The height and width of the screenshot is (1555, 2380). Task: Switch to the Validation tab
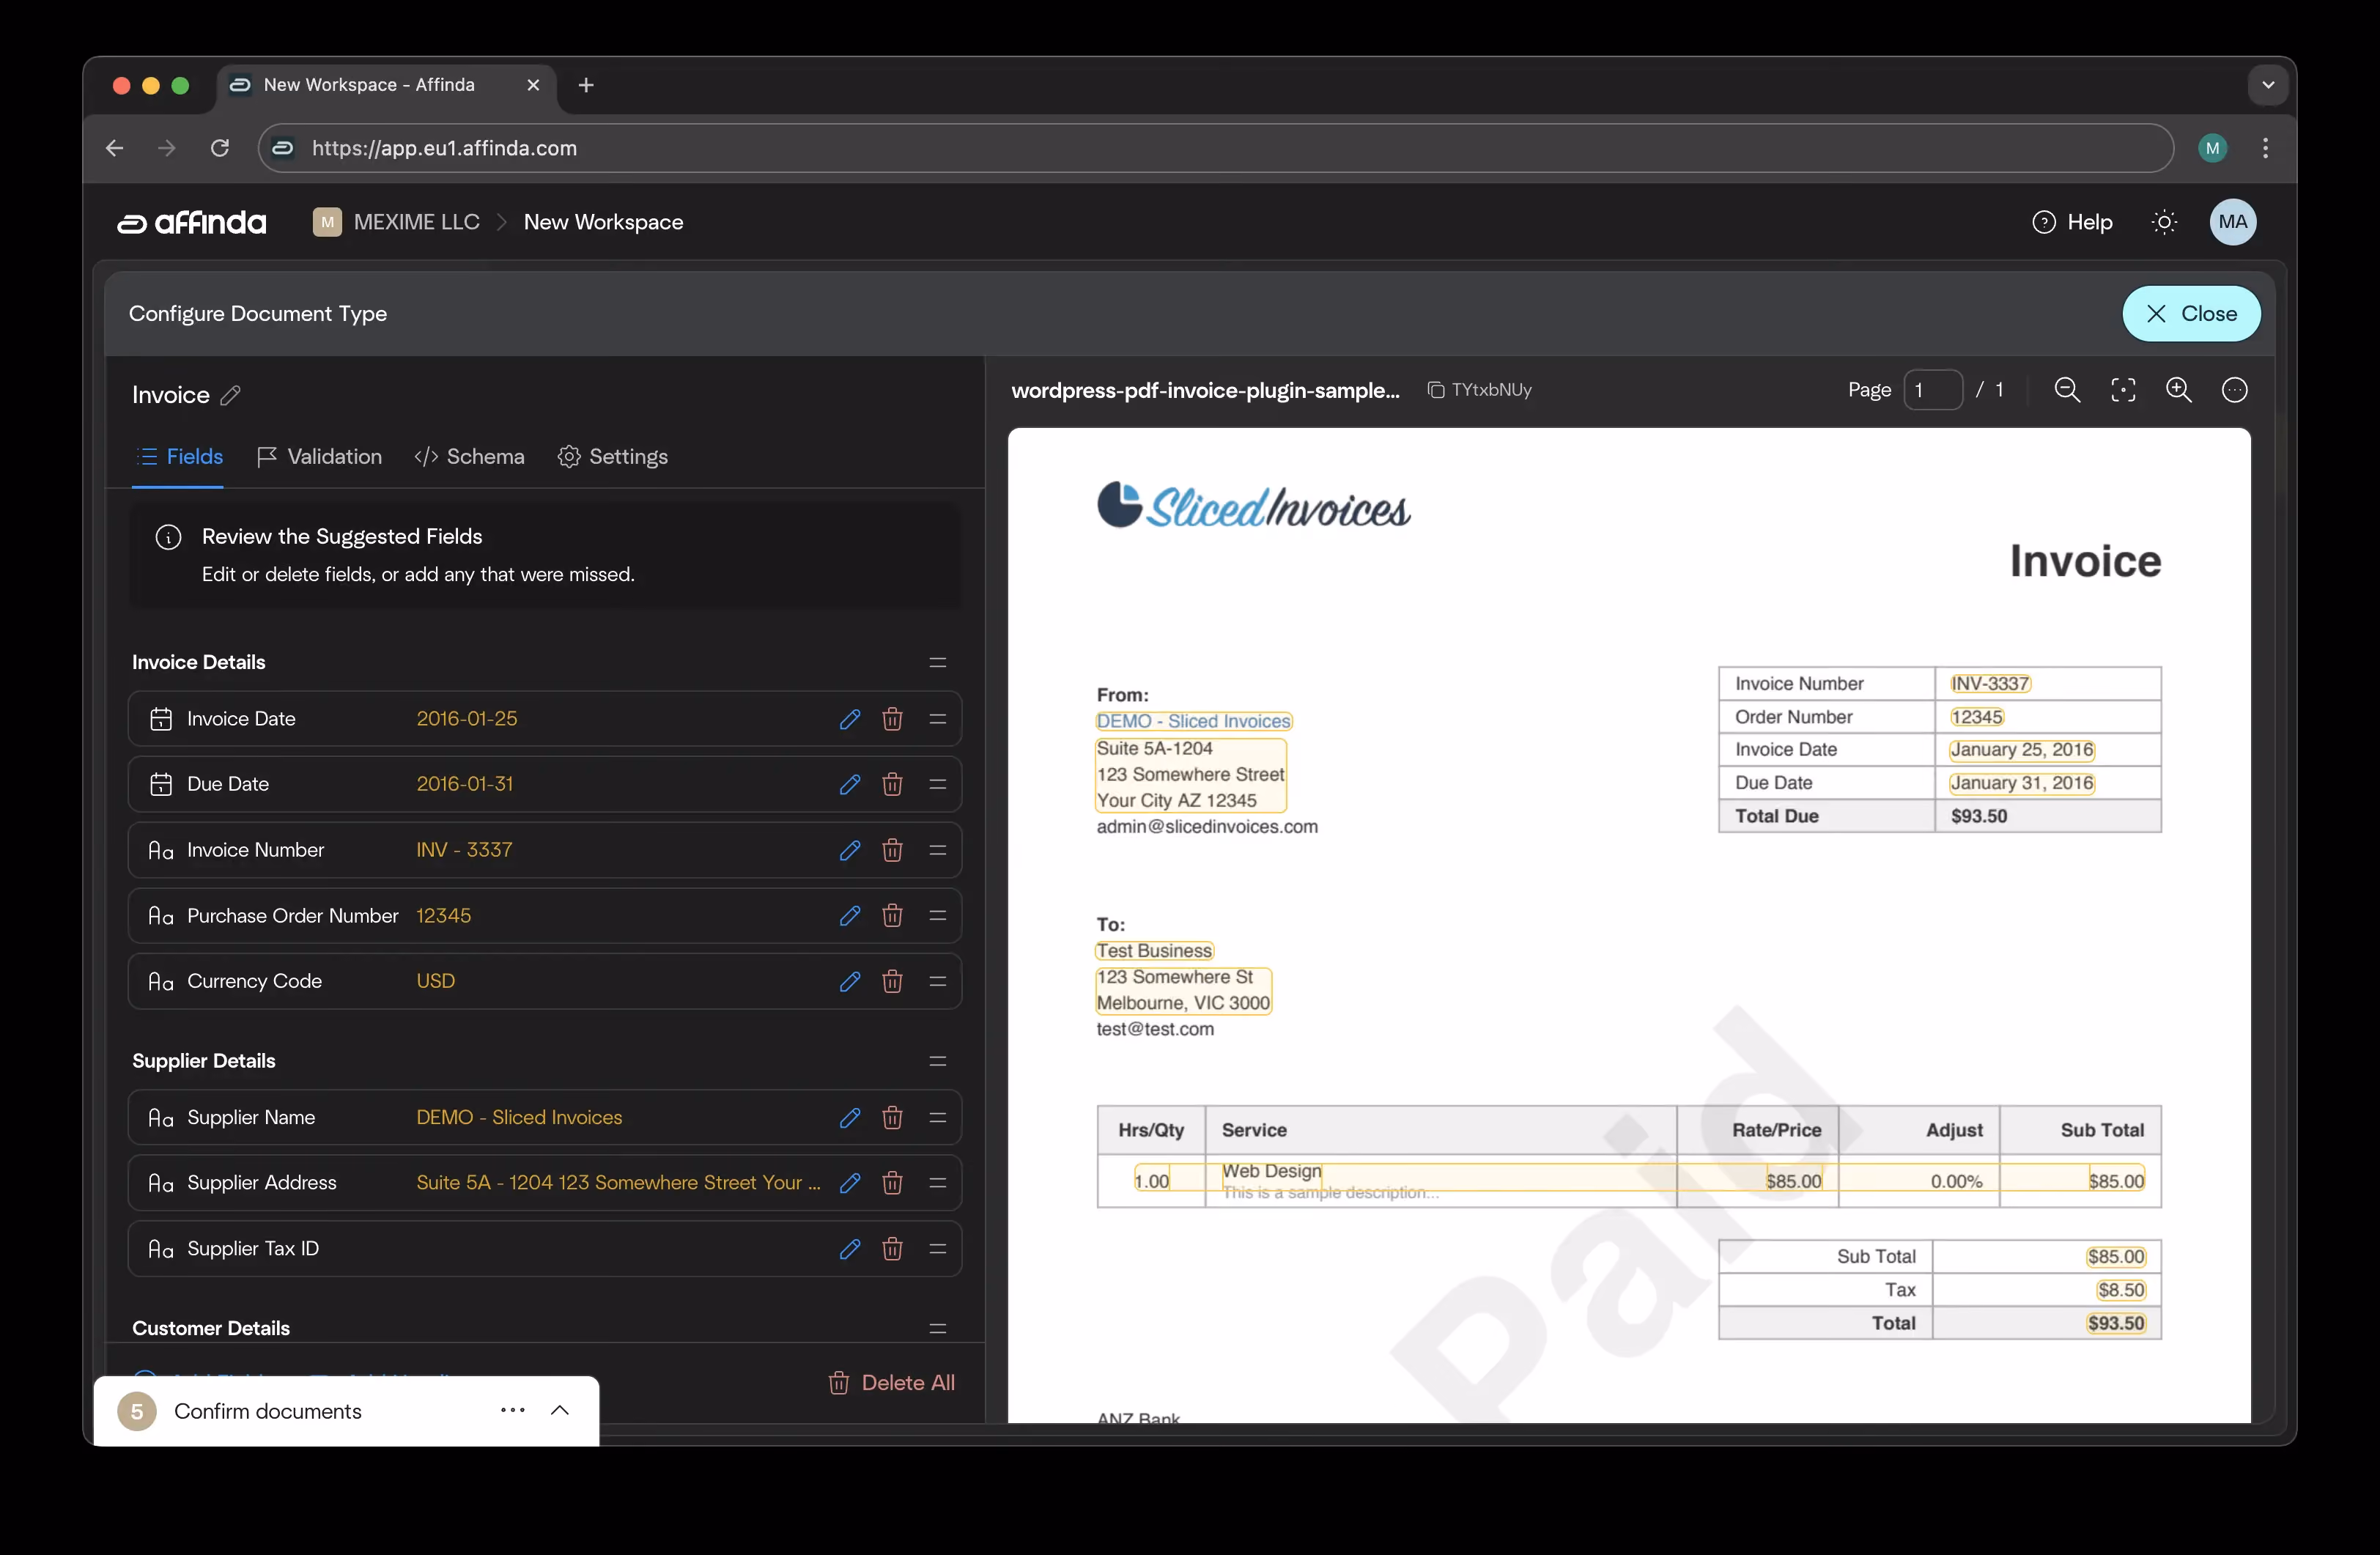(319, 457)
